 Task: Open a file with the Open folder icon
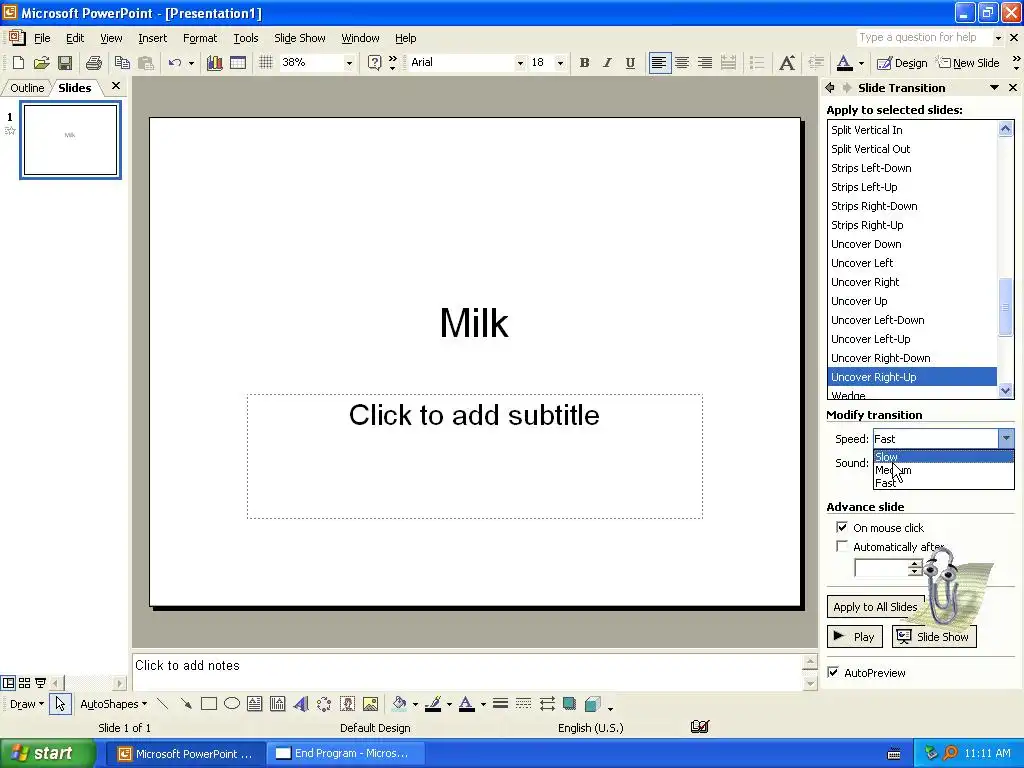tap(42, 63)
